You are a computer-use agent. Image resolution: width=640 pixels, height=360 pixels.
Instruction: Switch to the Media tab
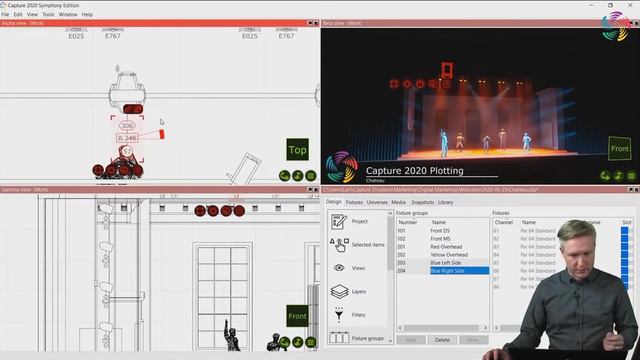pyautogui.click(x=398, y=202)
